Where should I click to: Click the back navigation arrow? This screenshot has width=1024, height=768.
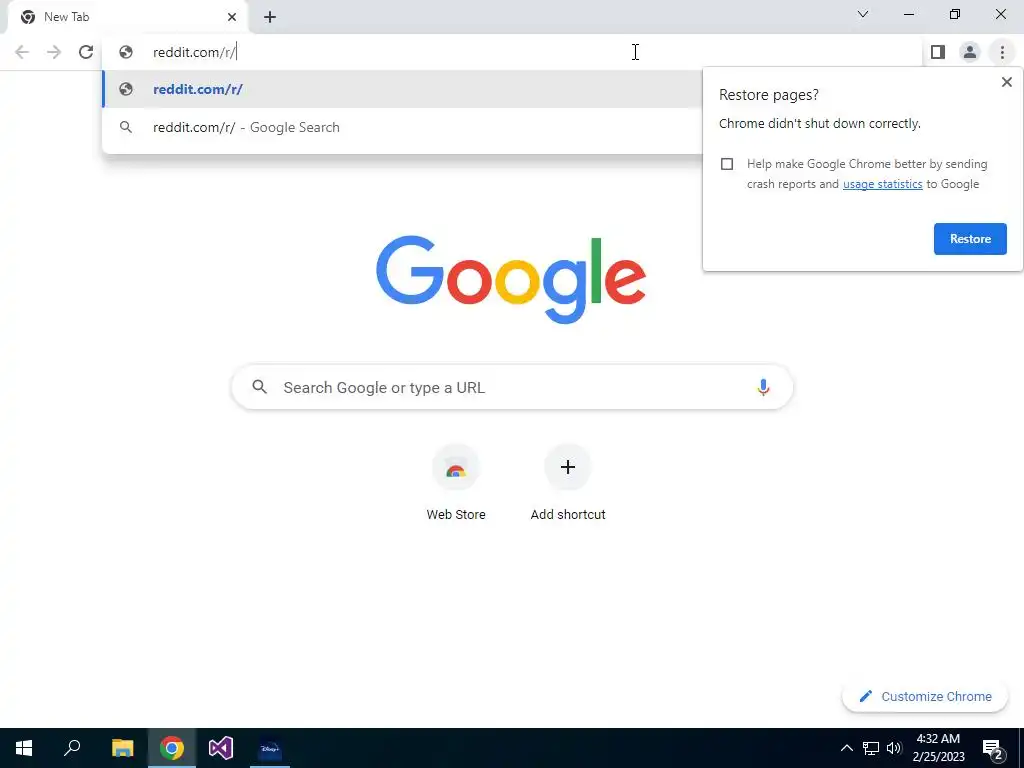(x=22, y=52)
